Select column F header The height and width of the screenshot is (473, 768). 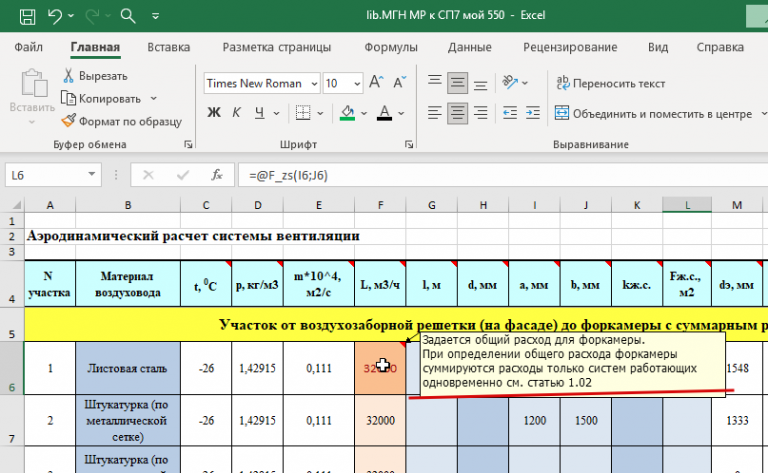[x=380, y=205]
